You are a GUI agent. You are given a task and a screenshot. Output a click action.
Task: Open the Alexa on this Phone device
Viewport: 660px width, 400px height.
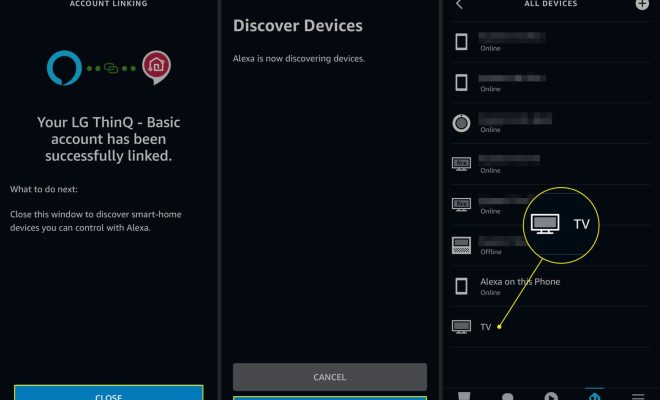pyautogui.click(x=551, y=286)
